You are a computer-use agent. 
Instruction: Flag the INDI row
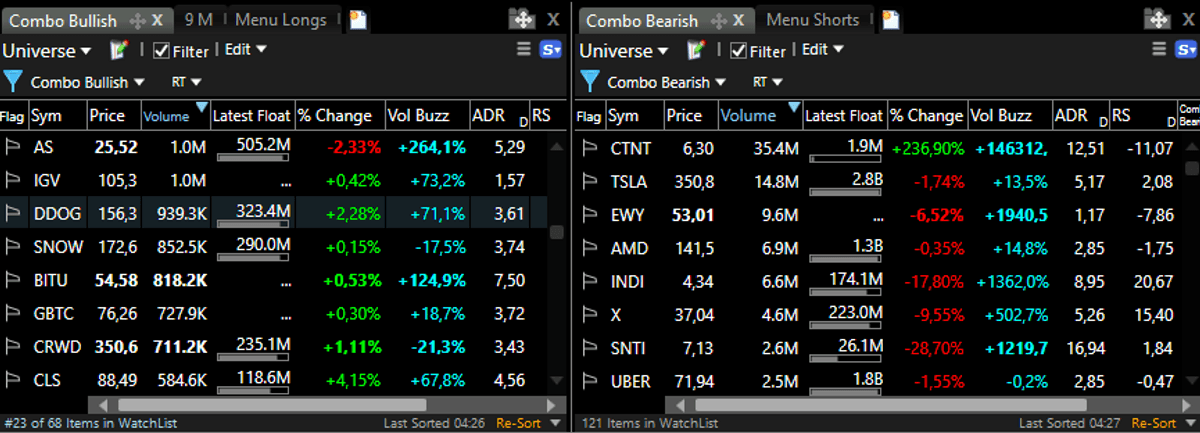point(590,282)
